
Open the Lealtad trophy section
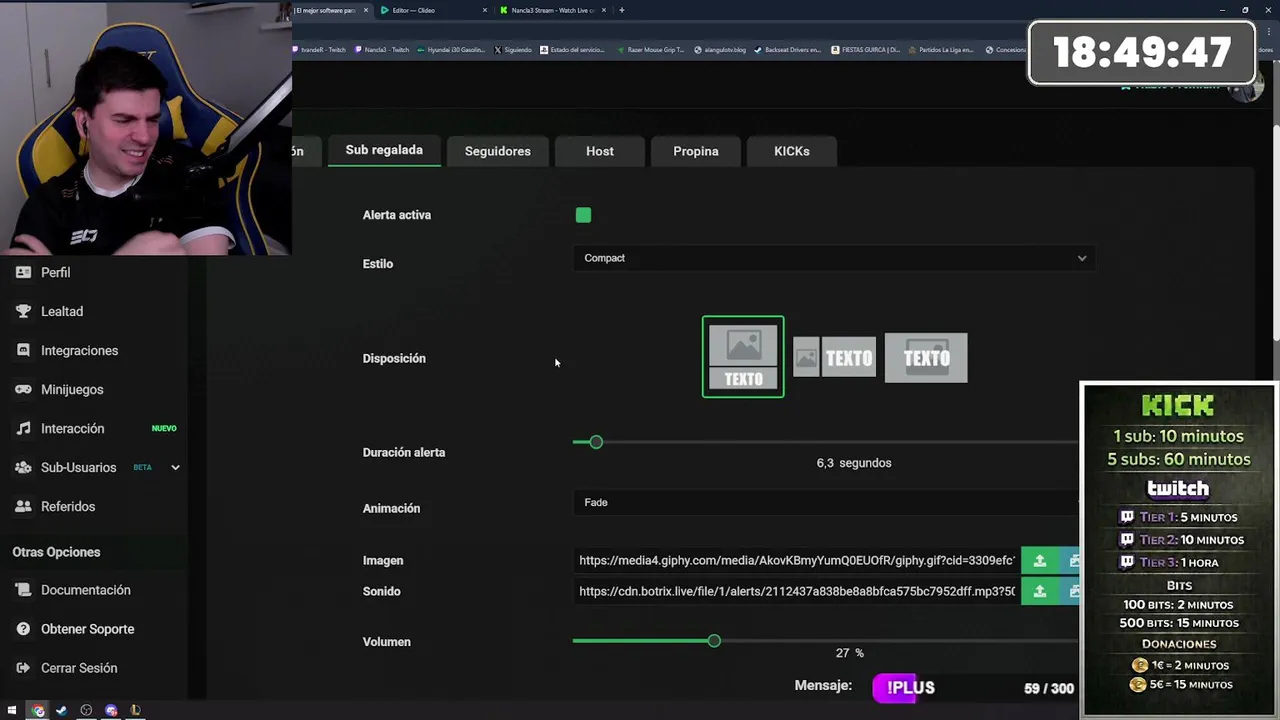pyautogui.click(x=49, y=311)
